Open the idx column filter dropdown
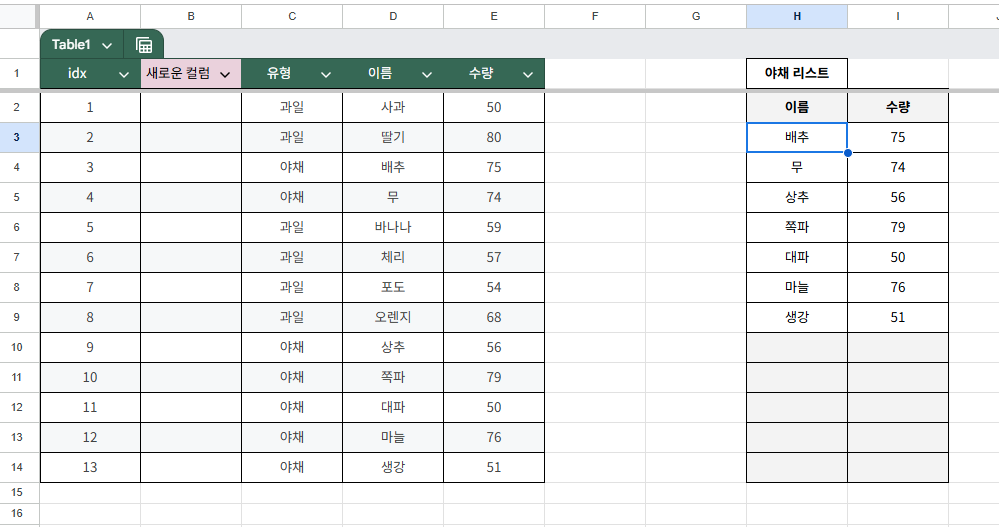Screen dimensions: 999x527 click(x=124, y=75)
